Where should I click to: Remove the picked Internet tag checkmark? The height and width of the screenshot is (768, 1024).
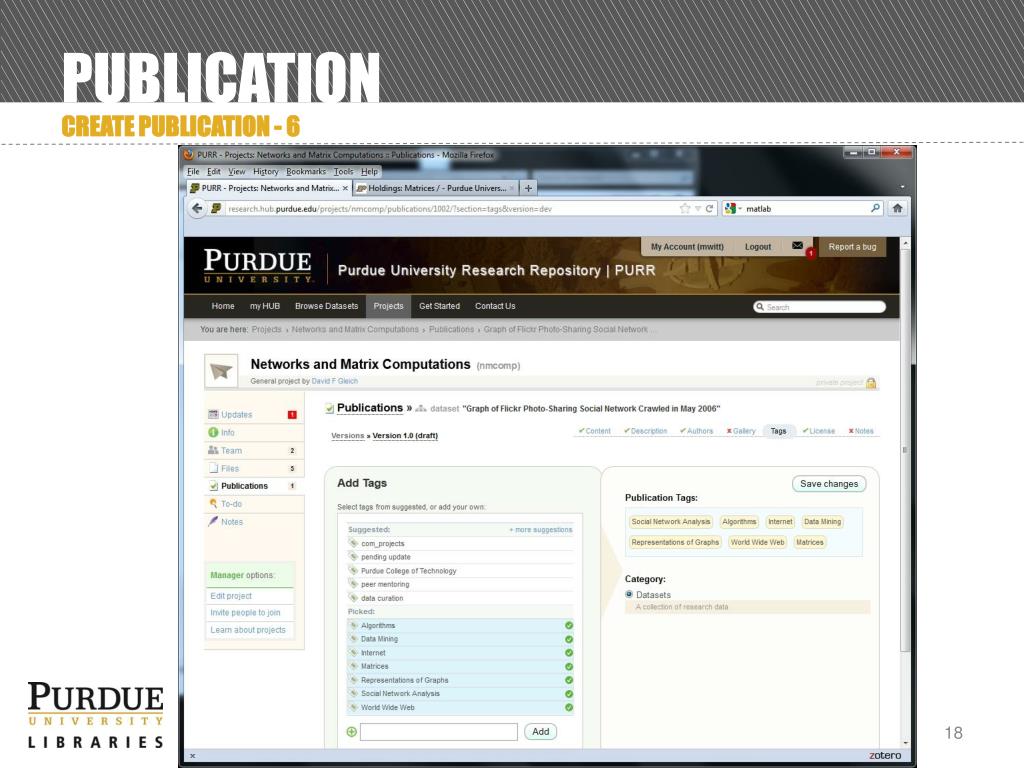(569, 653)
